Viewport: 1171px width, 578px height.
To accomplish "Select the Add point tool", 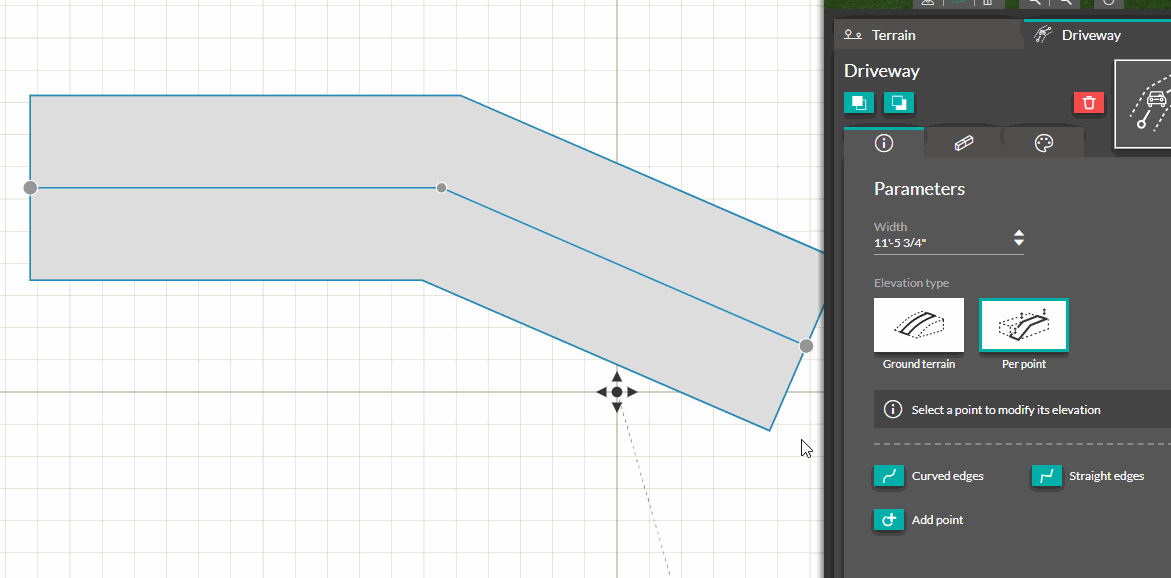I will tap(889, 520).
